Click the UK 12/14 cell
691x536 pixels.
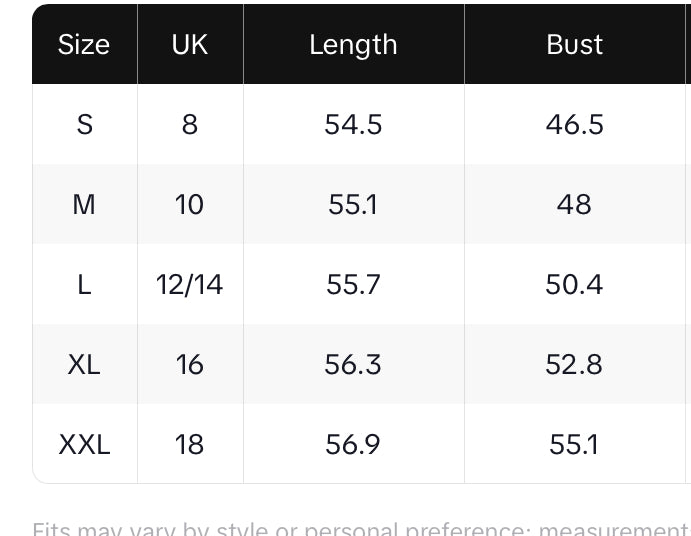point(190,285)
